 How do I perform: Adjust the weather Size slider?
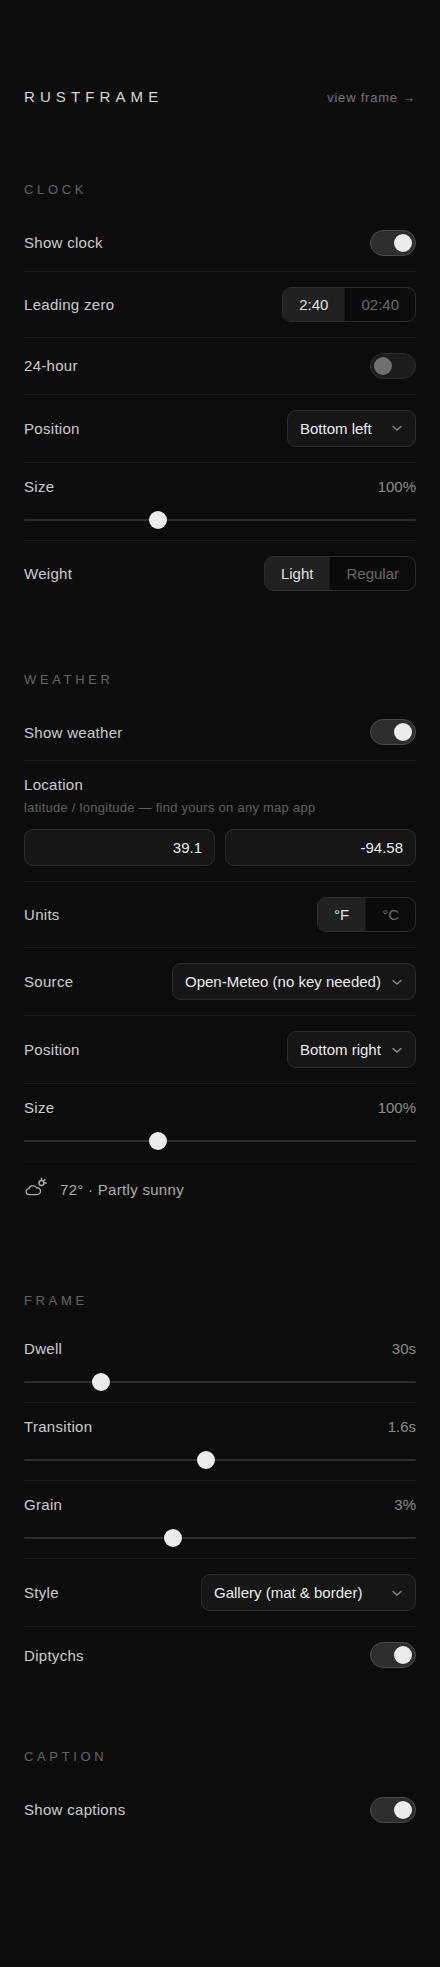220,1141
